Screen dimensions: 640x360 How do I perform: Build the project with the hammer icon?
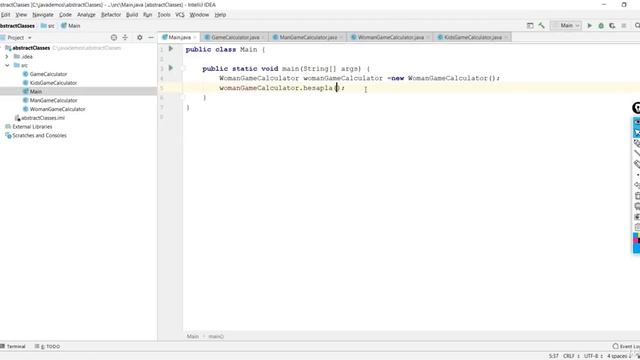click(x=542, y=25)
